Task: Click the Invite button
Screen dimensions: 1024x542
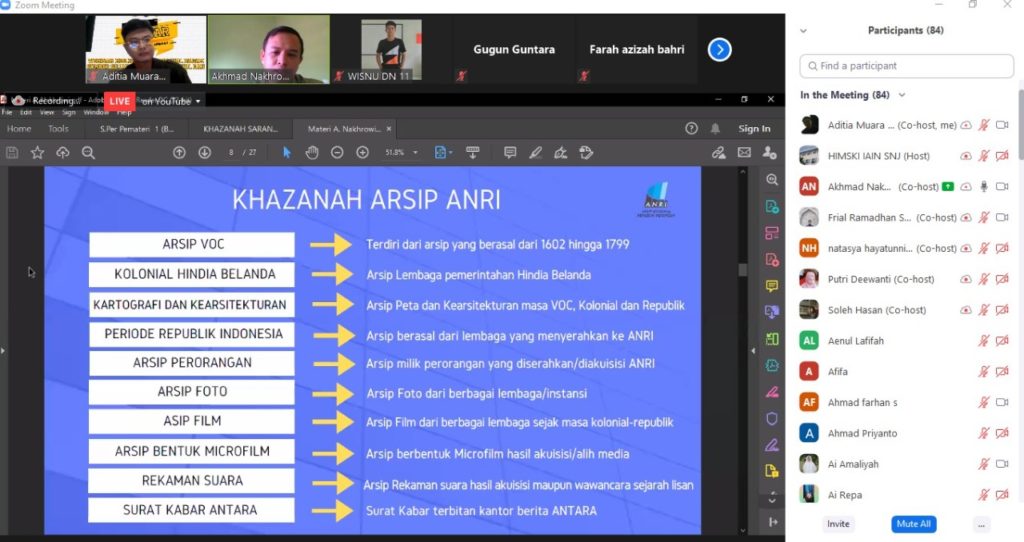Action: (x=838, y=524)
